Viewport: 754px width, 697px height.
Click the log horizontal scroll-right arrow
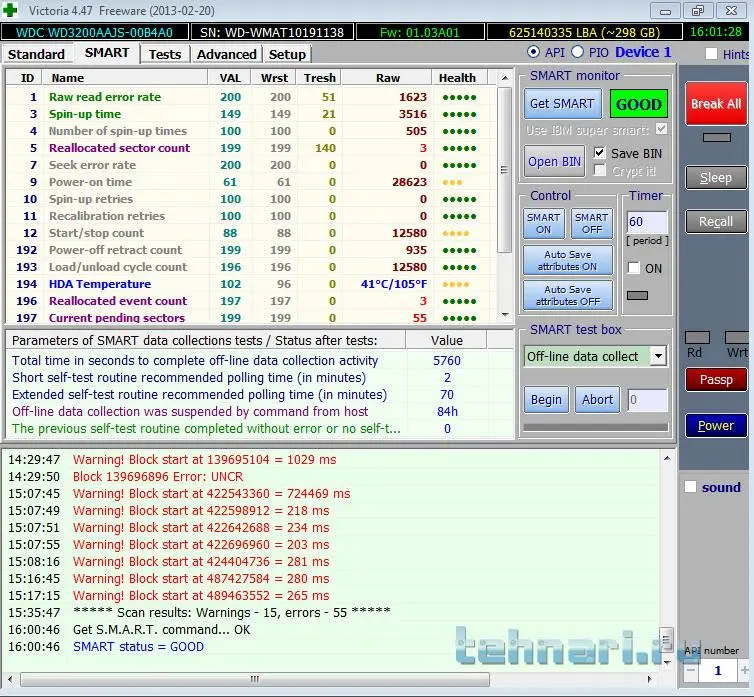click(x=650, y=679)
